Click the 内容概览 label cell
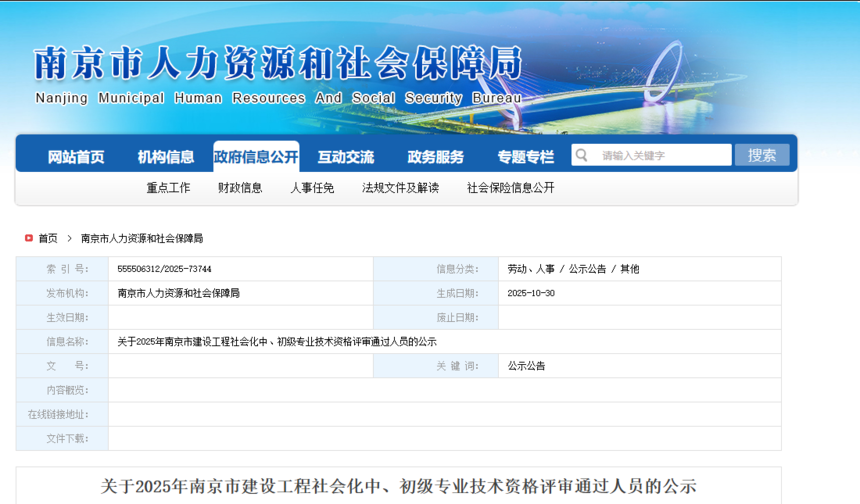The height and width of the screenshot is (504, 860). [x=62, y=390]
